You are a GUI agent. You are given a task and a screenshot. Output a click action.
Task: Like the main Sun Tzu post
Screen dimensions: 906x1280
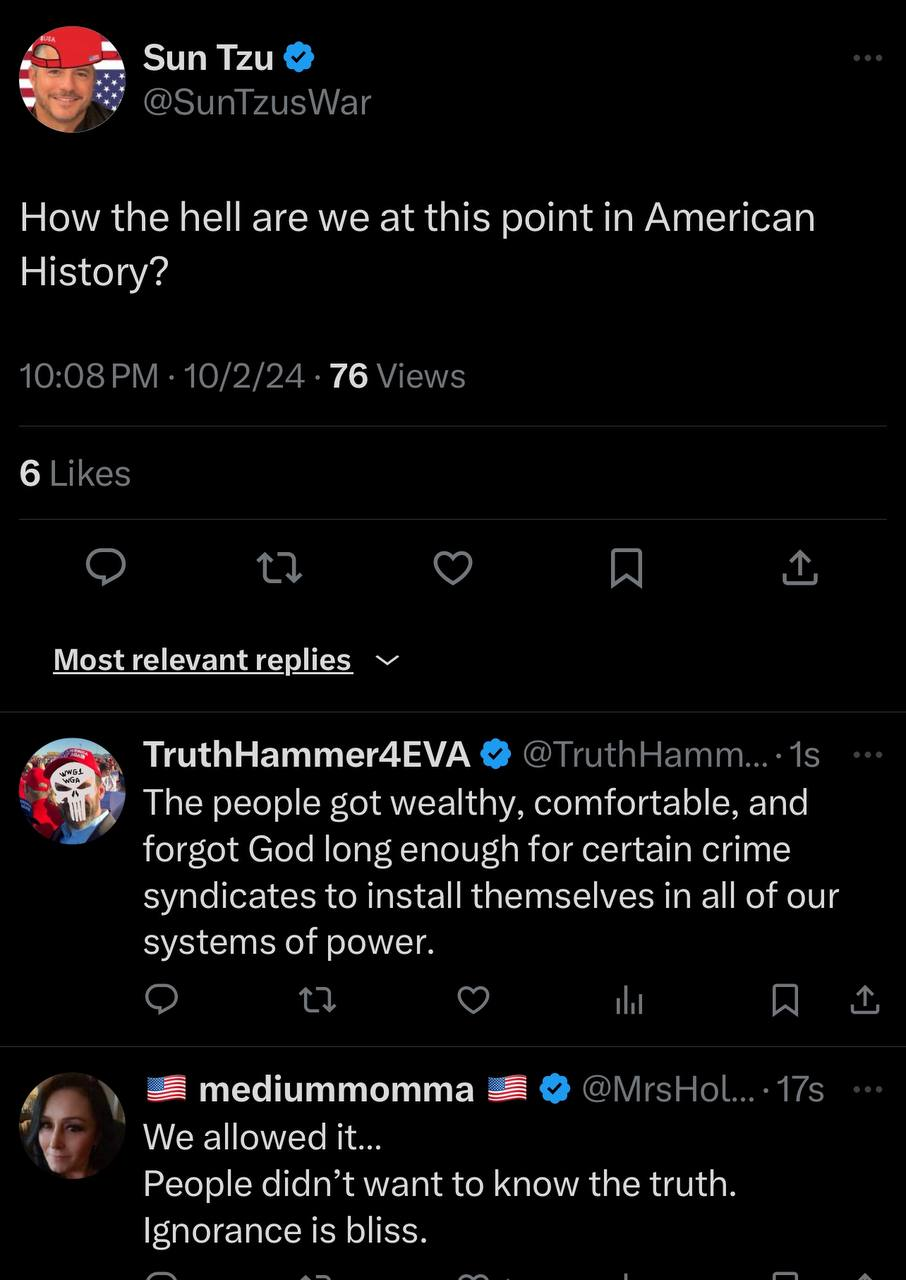pos(452,568)
